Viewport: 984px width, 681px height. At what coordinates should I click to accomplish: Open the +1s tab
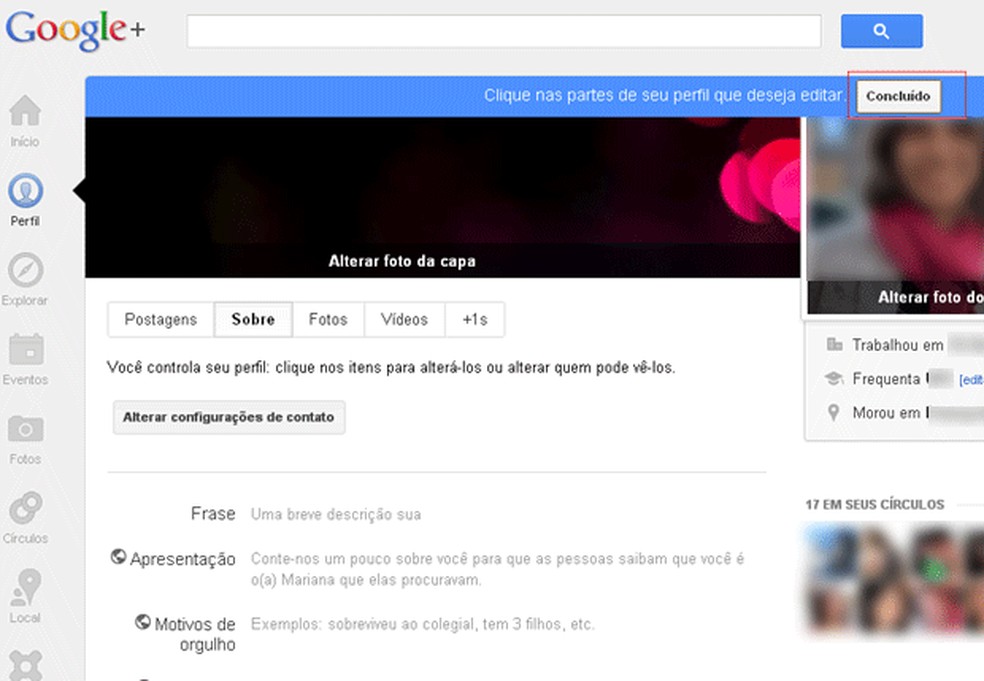(x=475, y=319)
